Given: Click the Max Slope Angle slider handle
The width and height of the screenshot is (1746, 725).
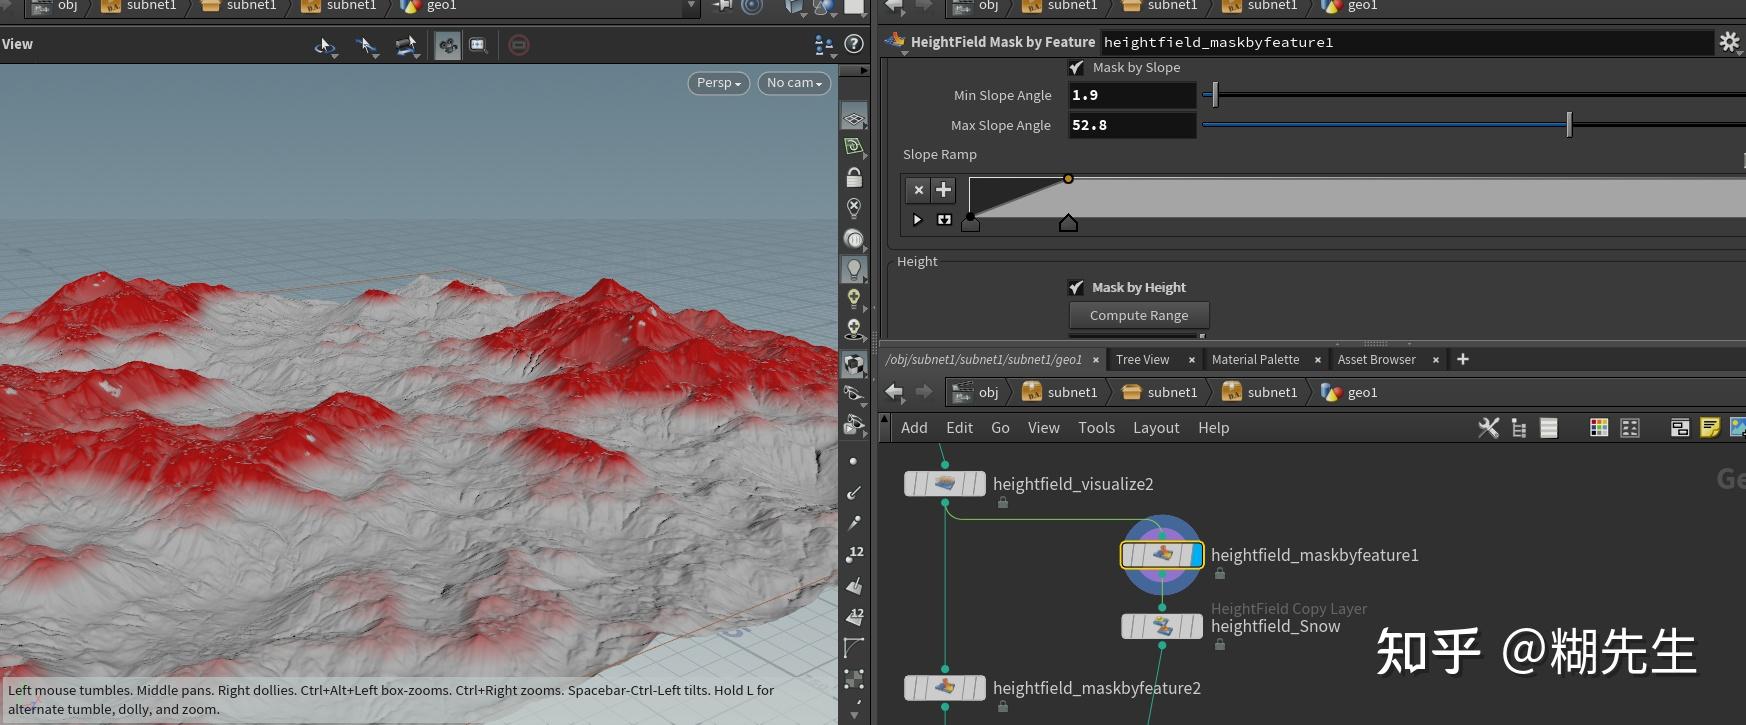Looking at the screenshot, I should [1569, 125].
